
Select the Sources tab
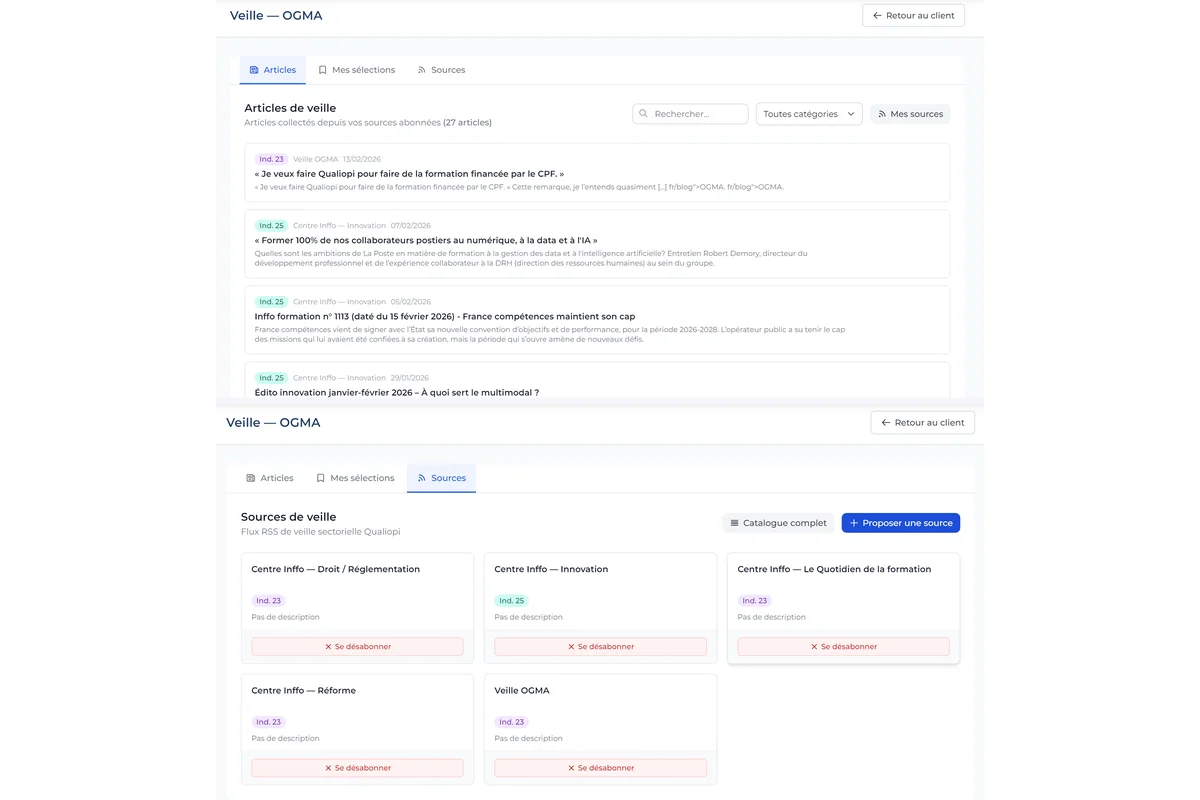pyautogui.click(x=440, y=477)
